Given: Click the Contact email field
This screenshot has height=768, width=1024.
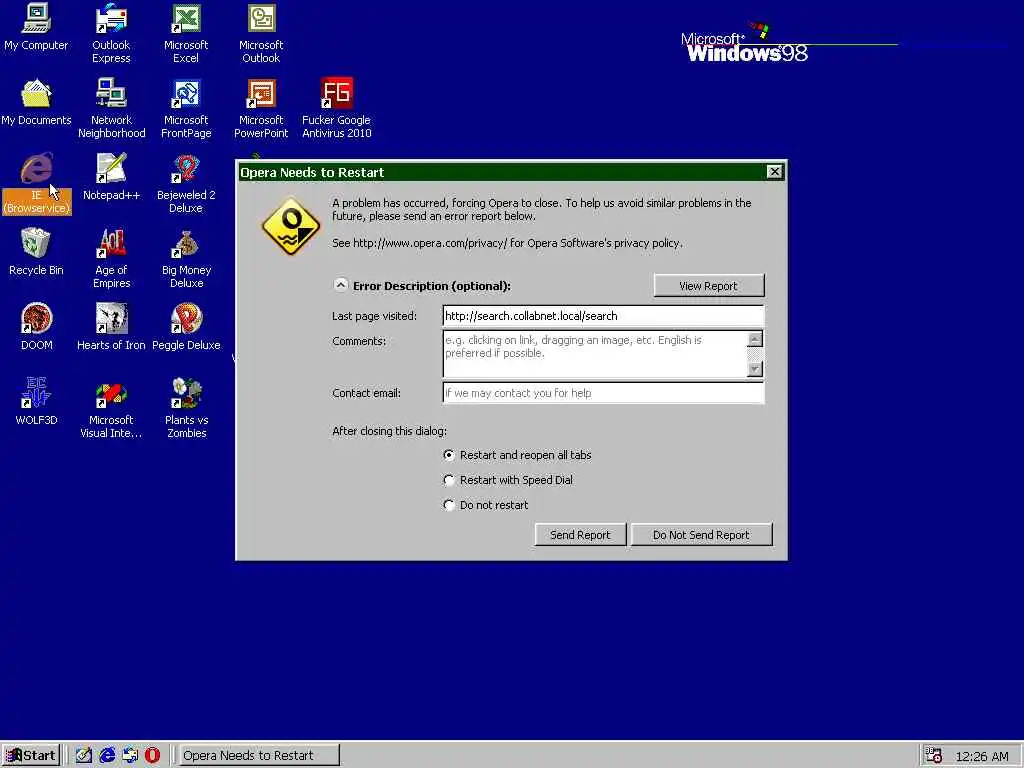Looking at the screenshot, I should pos(603,392).
